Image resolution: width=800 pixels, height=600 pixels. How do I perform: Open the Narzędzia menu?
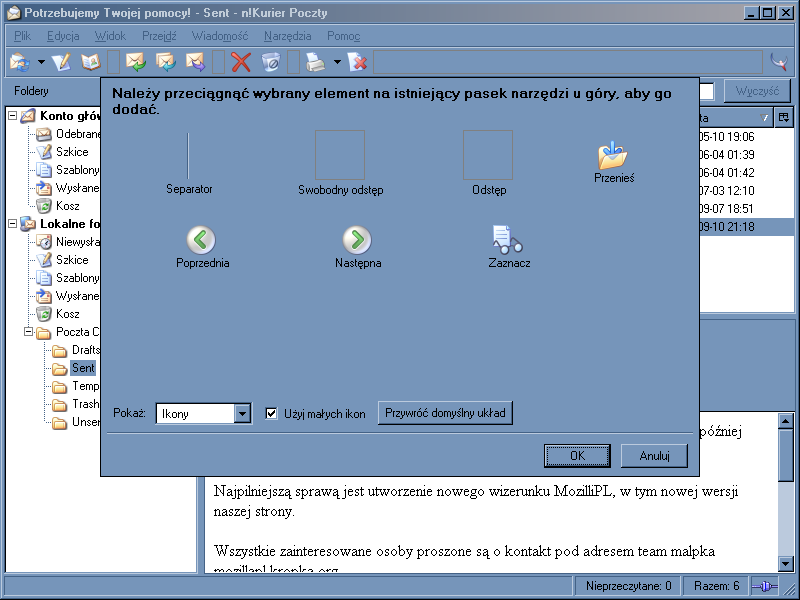tap(287, 36)
